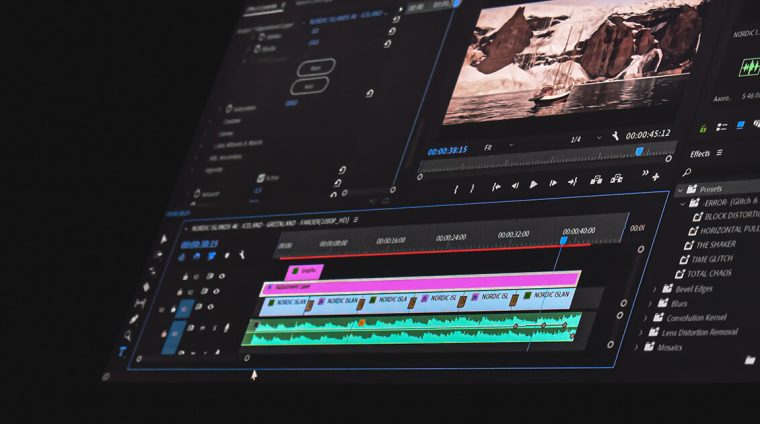Switch Project panel to icon view
Image resolution: width=760 pixels, height=424 pixels.
point(741,125)
